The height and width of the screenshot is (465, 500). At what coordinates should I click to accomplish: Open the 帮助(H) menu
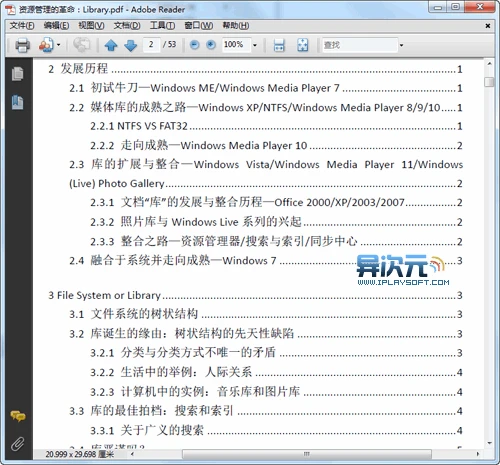236,26
